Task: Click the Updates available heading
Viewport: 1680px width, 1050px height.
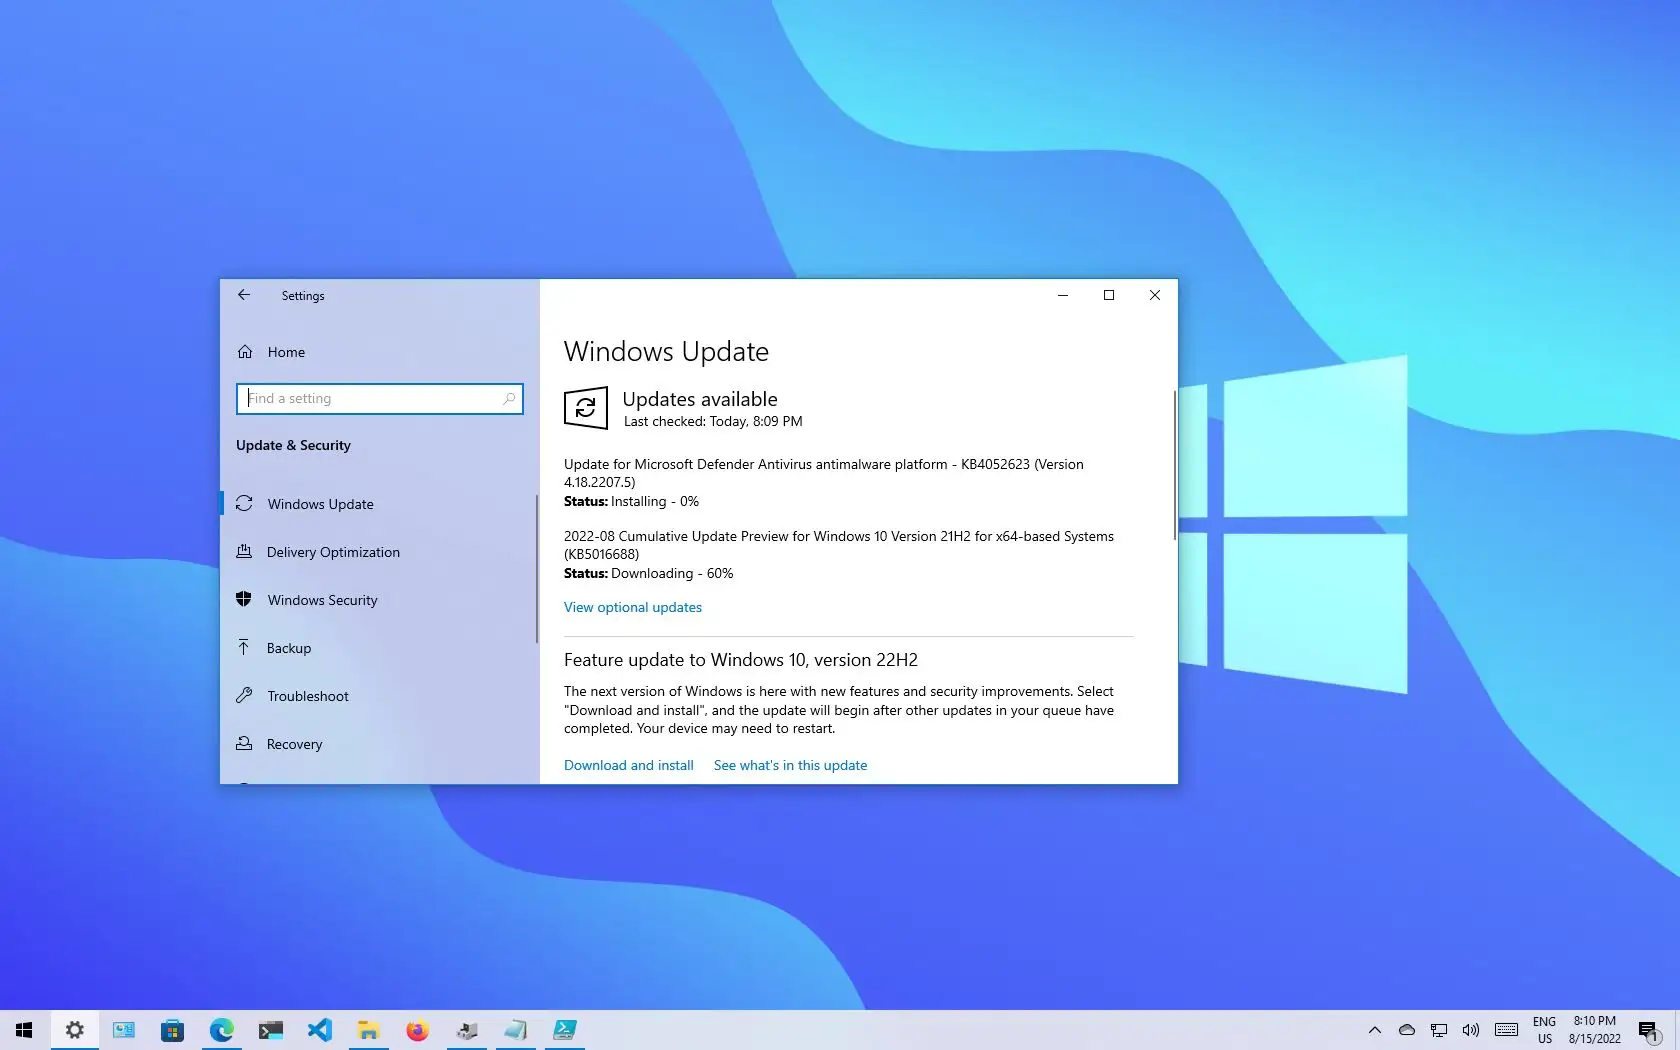Action: [x=700, y=399]
